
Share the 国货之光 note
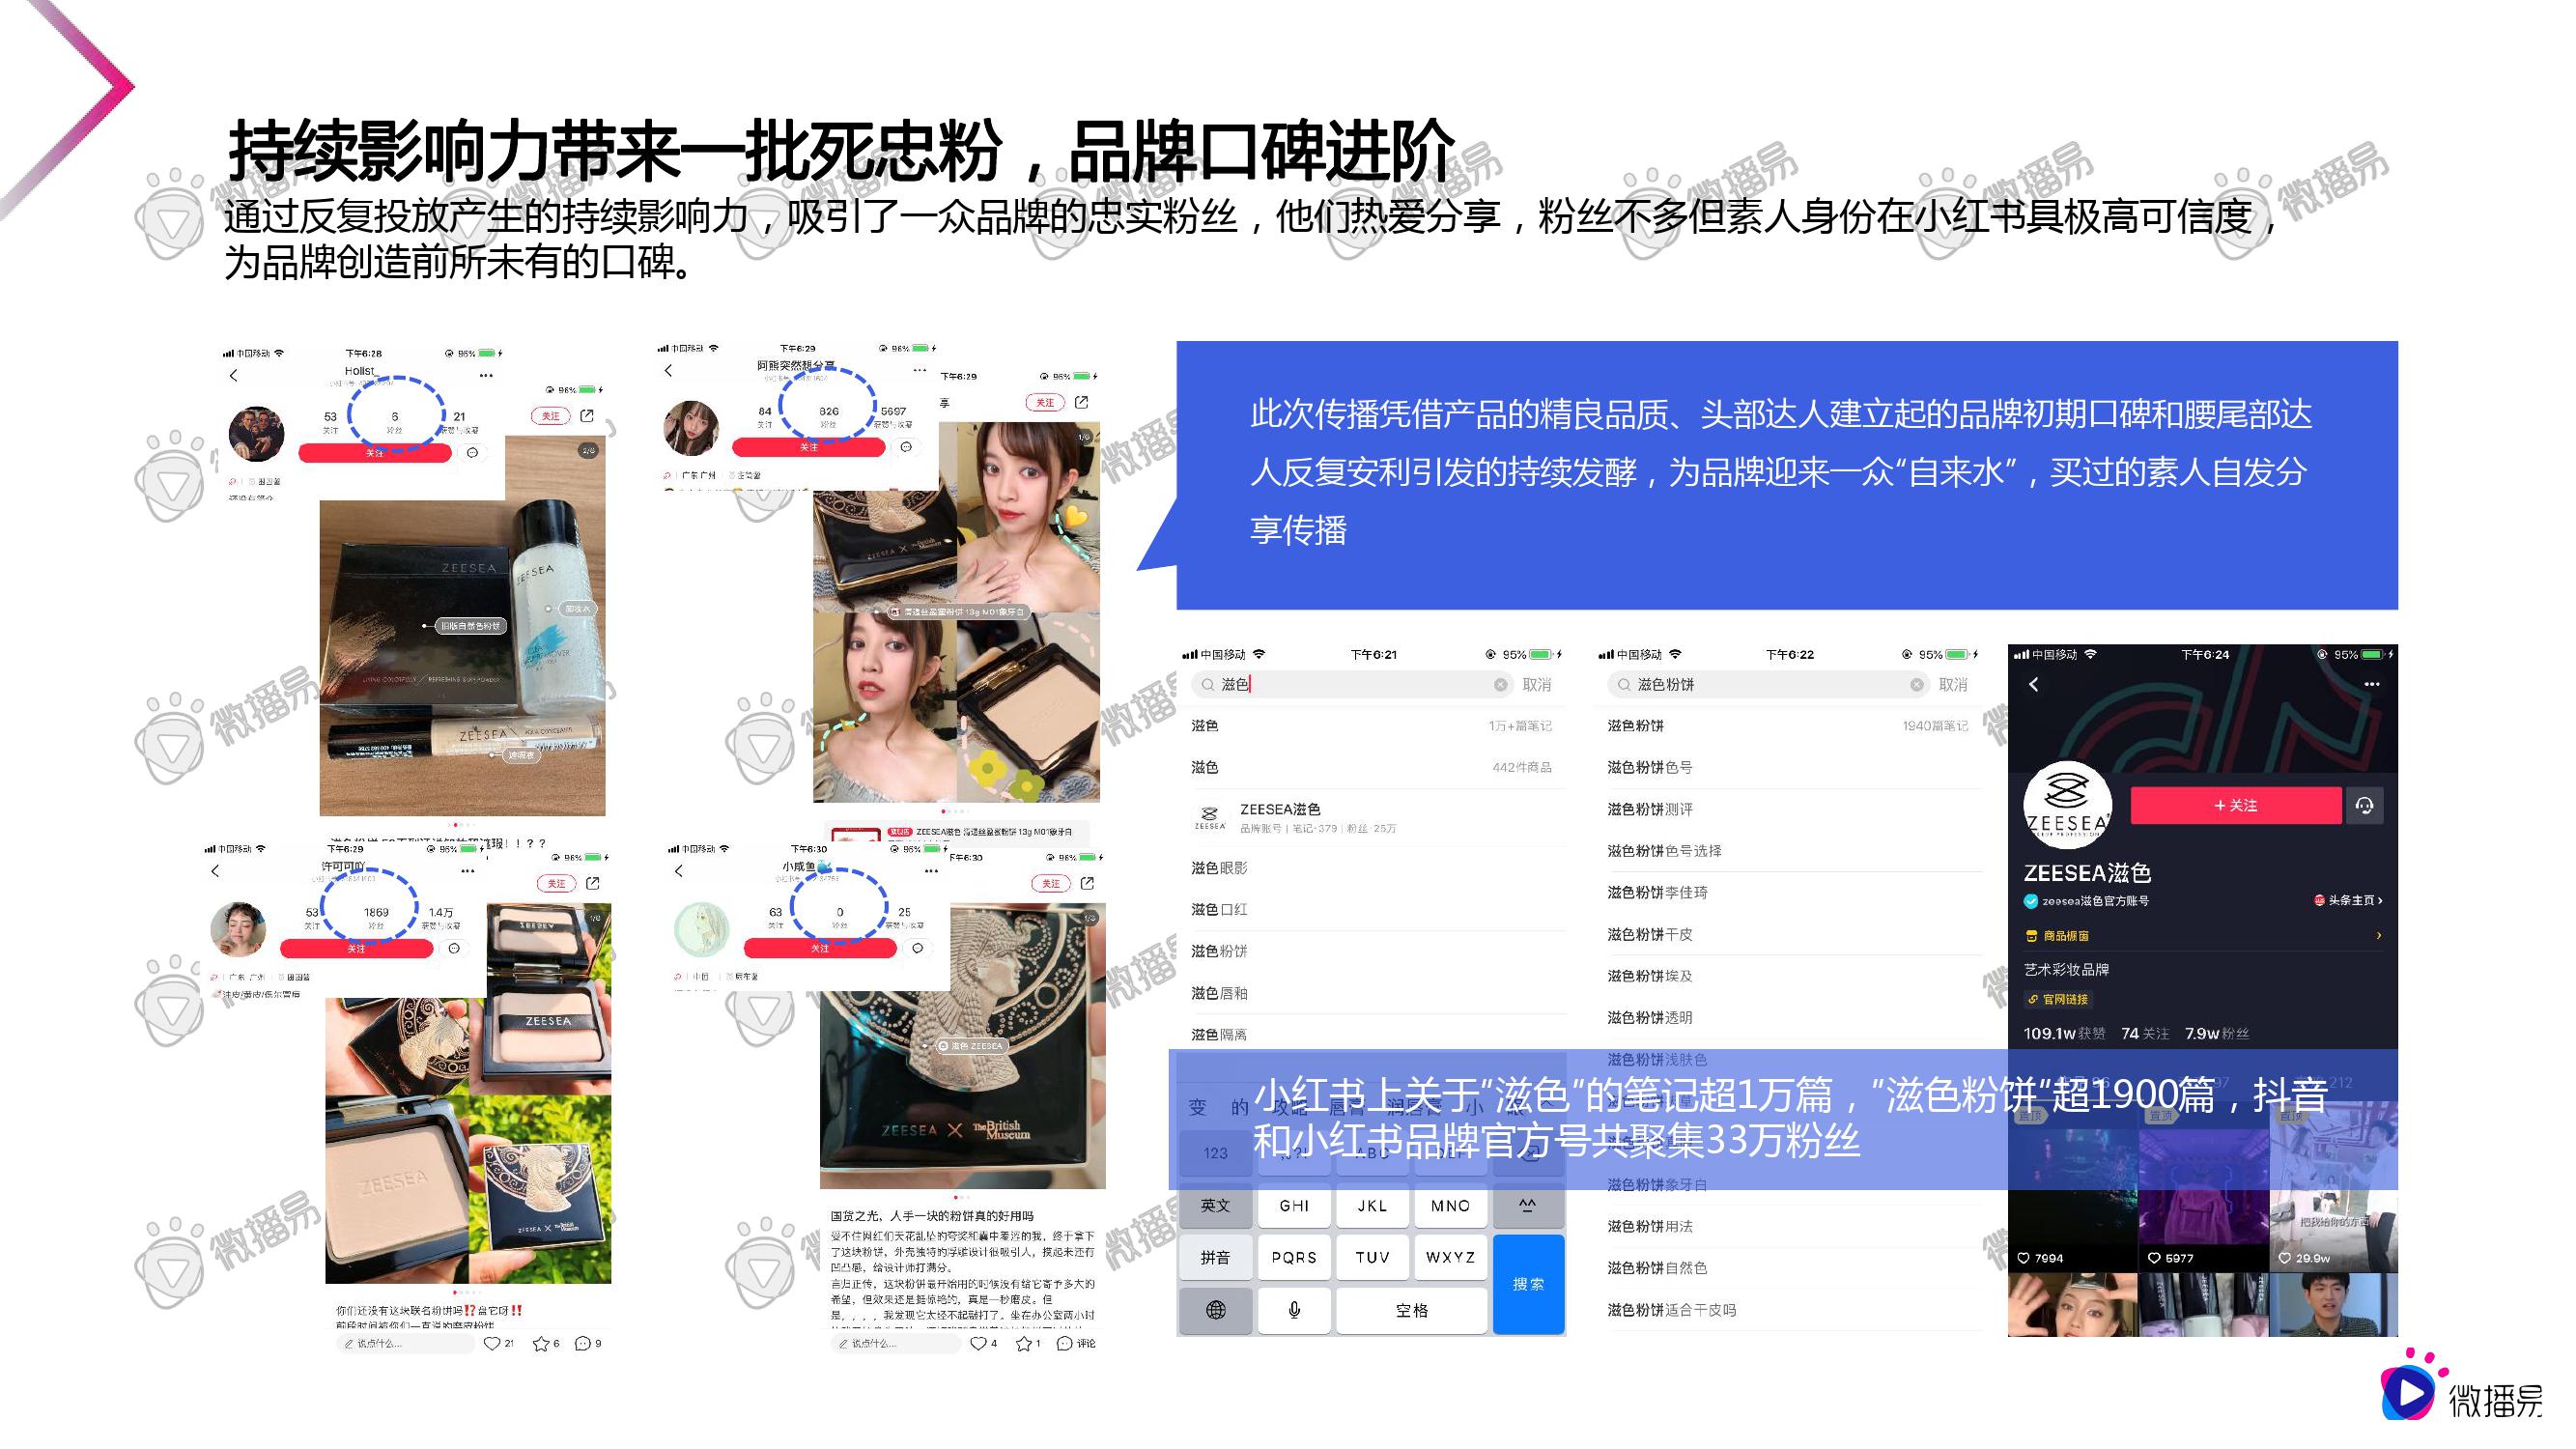tap(1087, 883)
